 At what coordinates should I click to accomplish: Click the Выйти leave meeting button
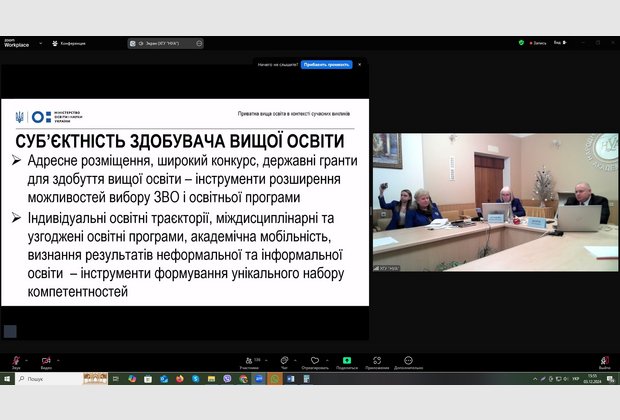click(x=604, y=360)
